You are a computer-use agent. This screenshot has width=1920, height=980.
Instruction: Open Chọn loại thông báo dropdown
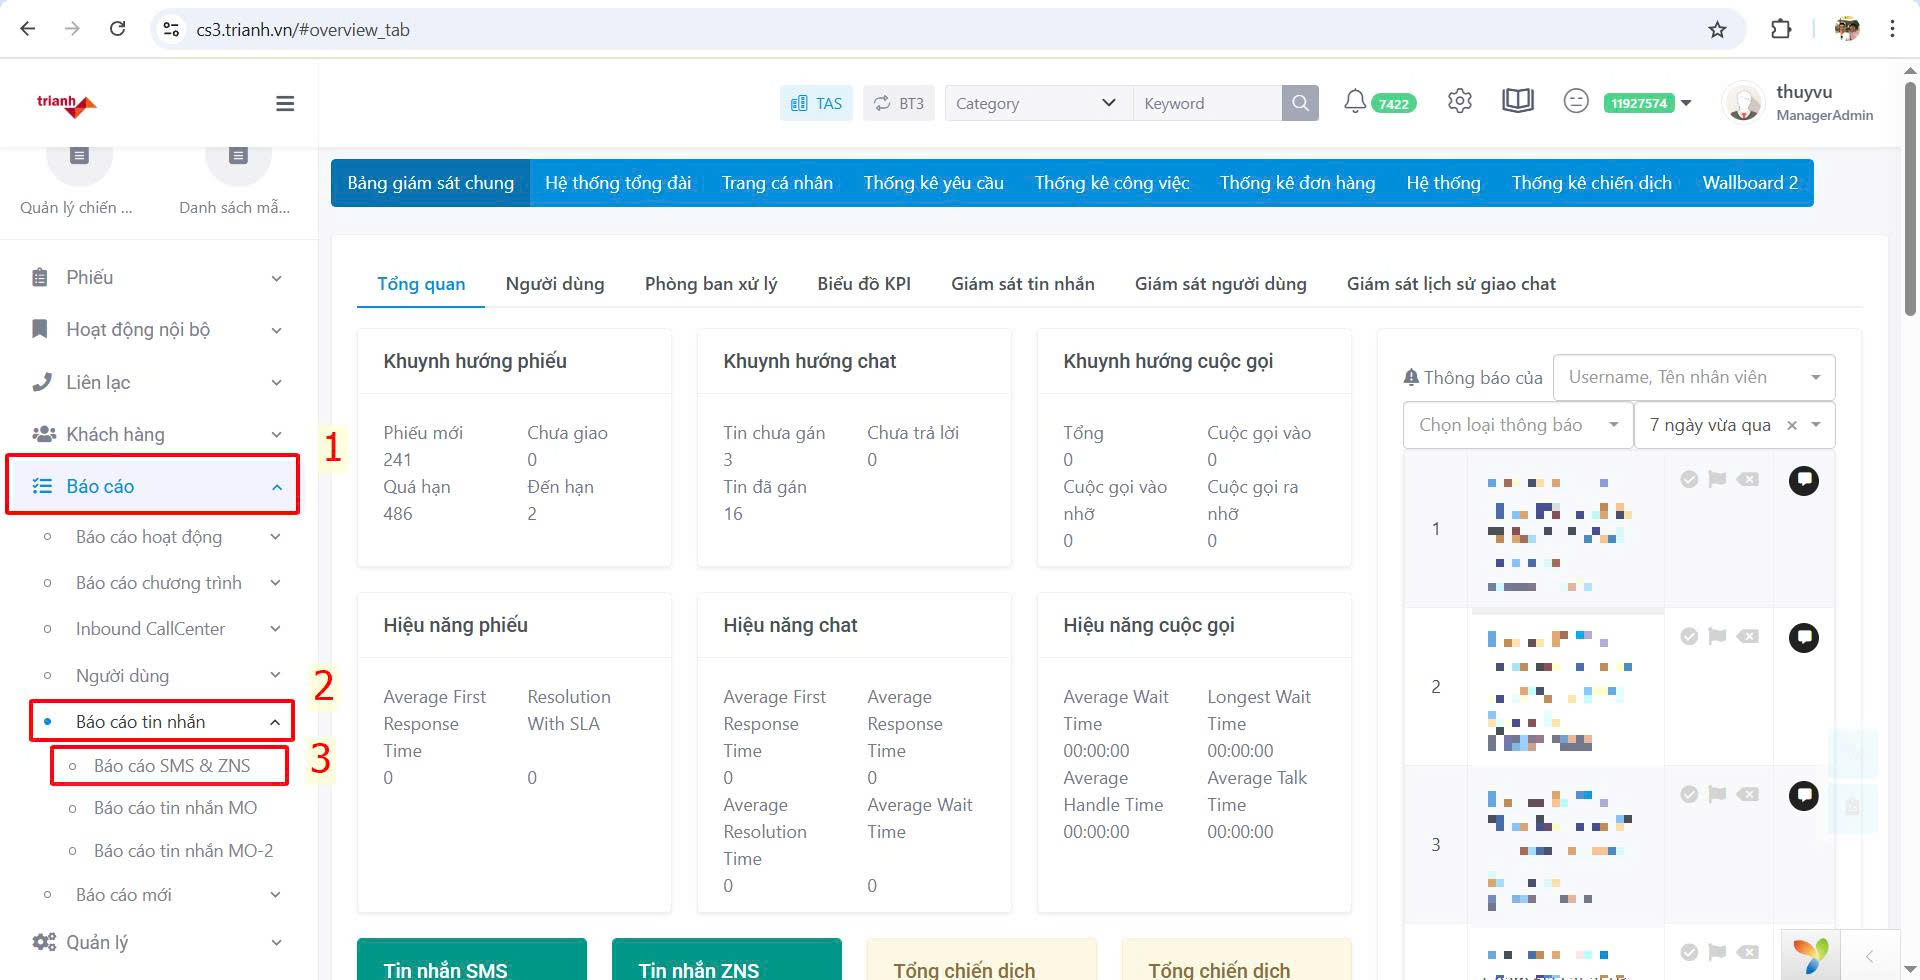(x=1517, y=425)
